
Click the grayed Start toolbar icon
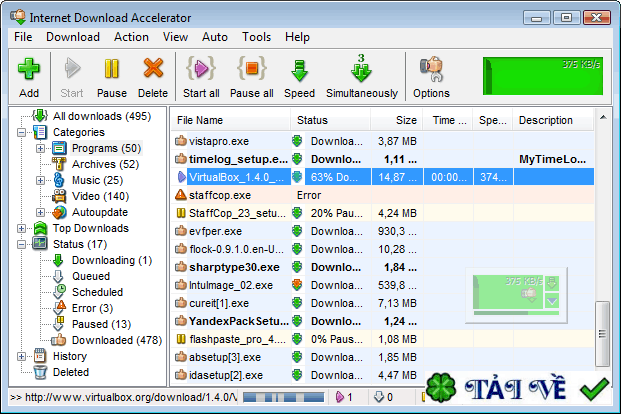pyautogui.click(x=72, y=77)
